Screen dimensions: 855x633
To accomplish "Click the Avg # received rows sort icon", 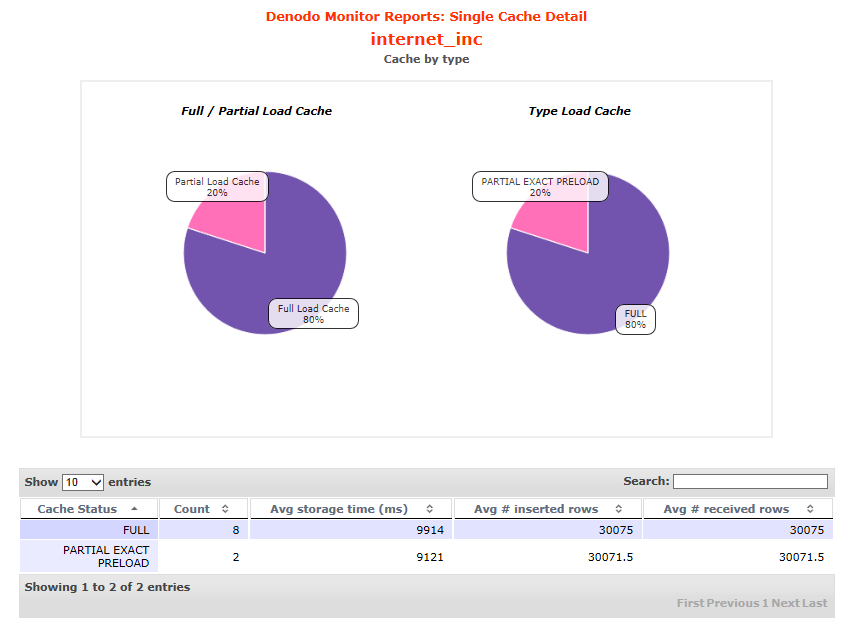I will 810,509.
